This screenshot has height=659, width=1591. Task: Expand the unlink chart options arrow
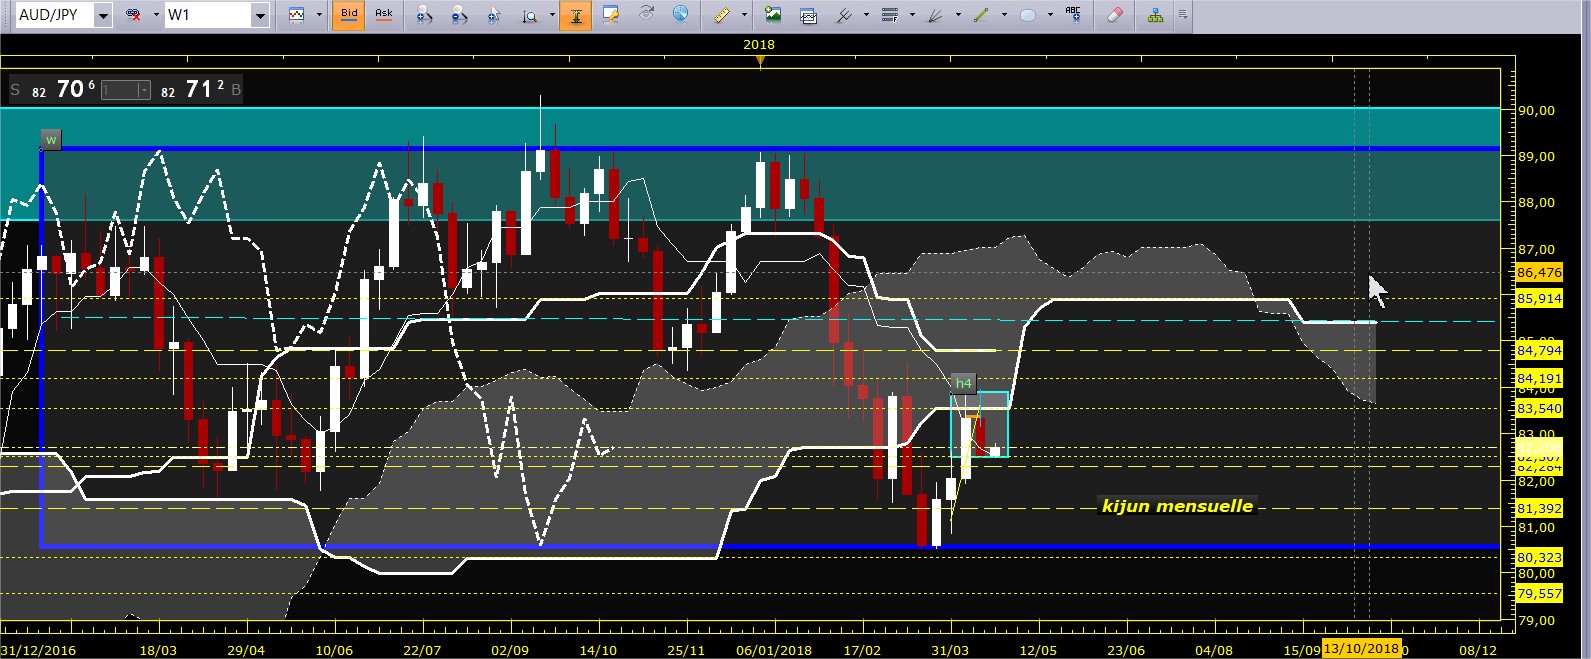(155, 15)
